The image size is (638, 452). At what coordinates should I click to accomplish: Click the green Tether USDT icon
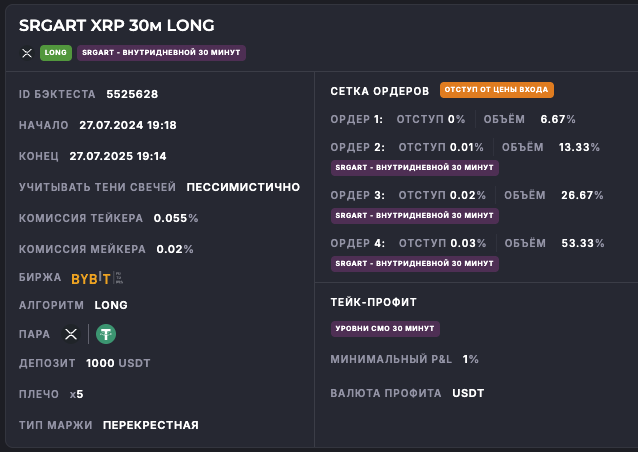click(x=105, y=334)
